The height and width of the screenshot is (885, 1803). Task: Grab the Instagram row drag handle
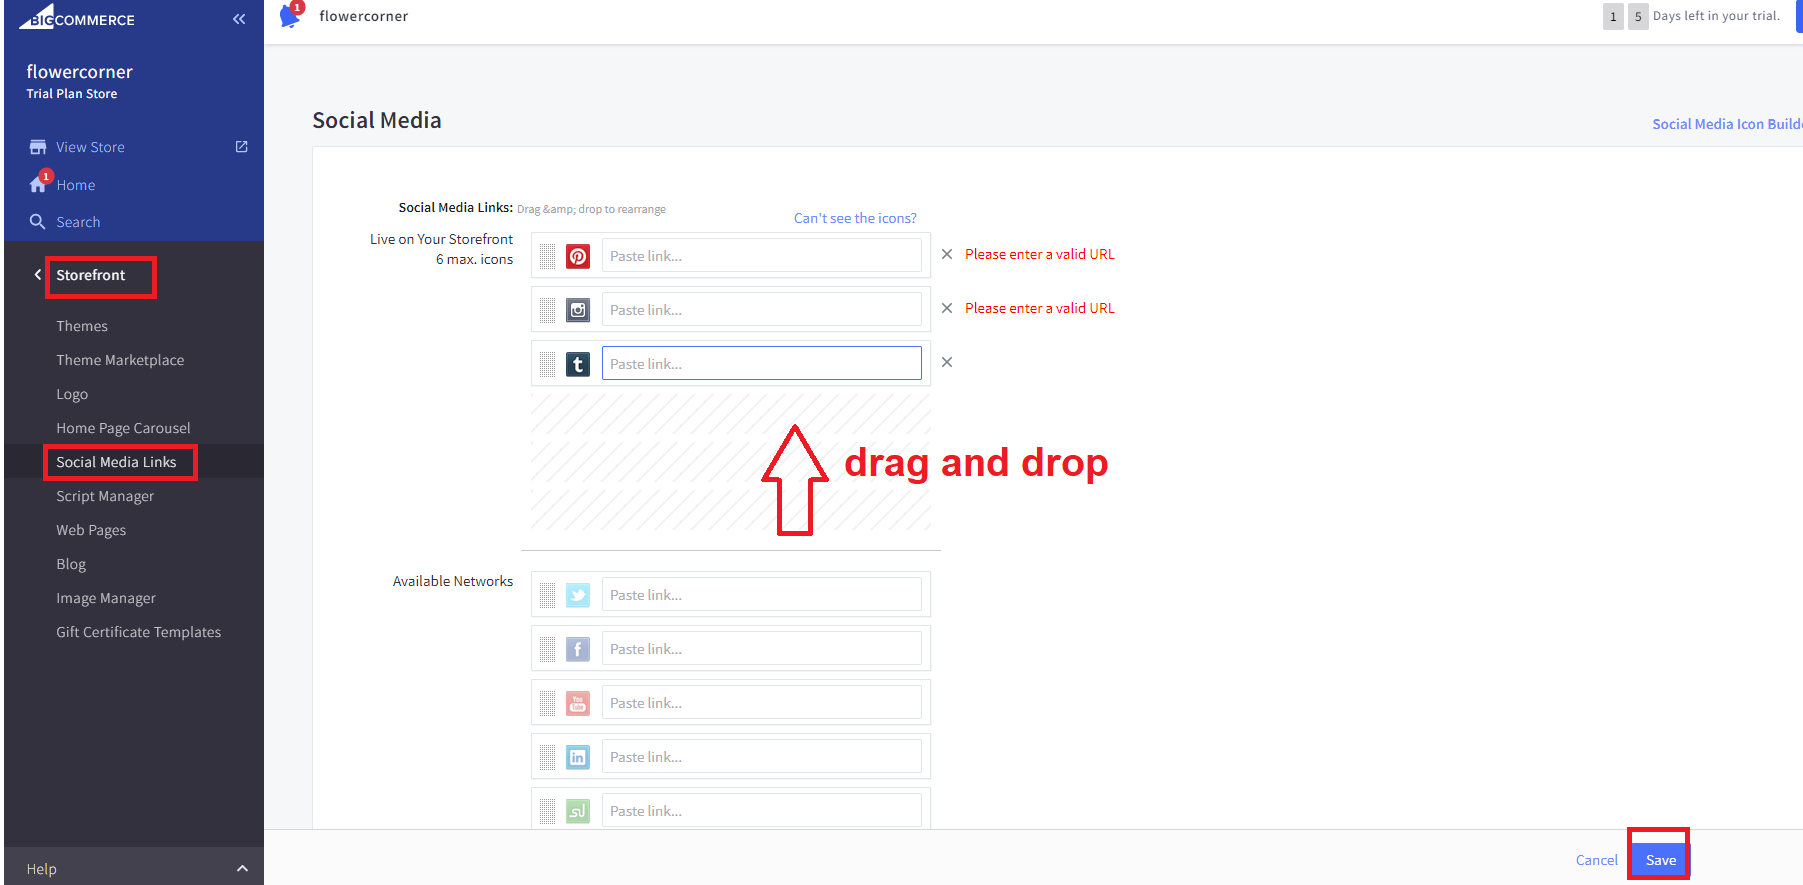pos(547,310)
